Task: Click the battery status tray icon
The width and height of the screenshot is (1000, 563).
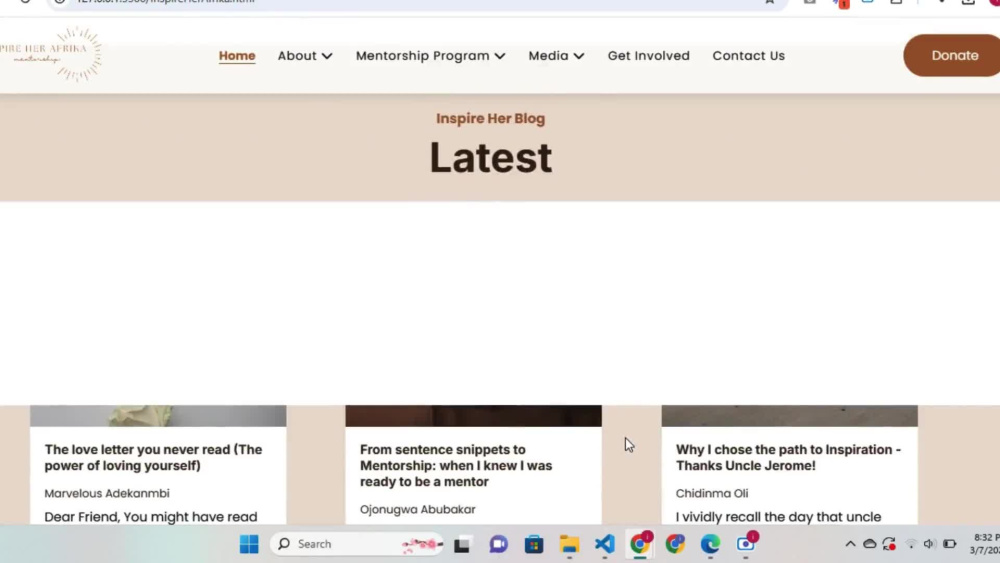Action: click(950, 544)
